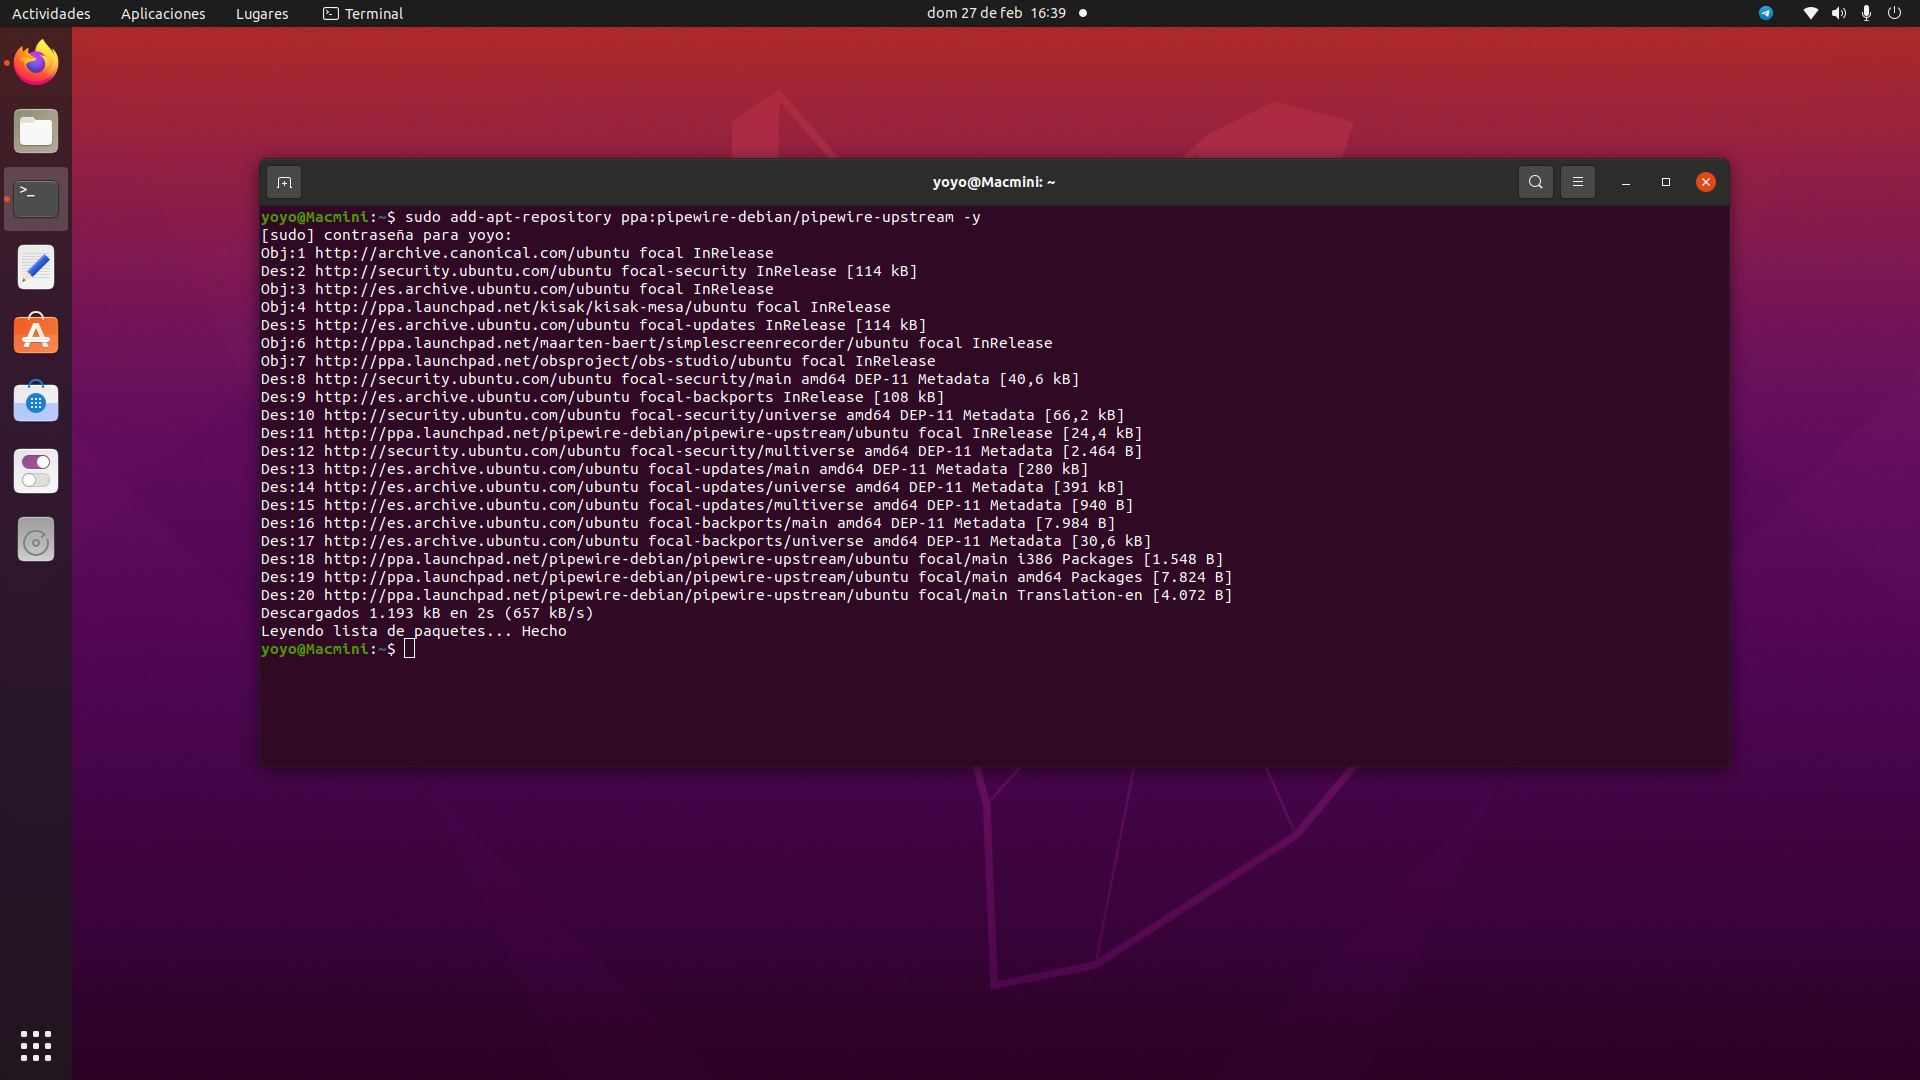Open a new terminal tab
Viewport: 1920px width, 1080px height.
click(x=284, y=182)
